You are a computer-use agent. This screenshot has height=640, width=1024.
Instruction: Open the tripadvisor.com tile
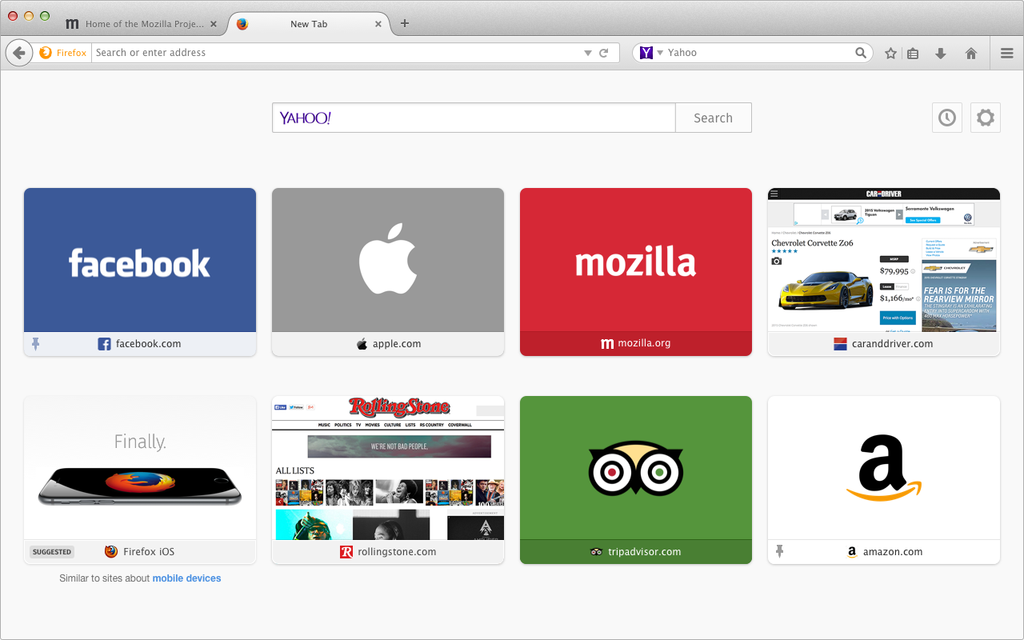[x=635, y=470]
